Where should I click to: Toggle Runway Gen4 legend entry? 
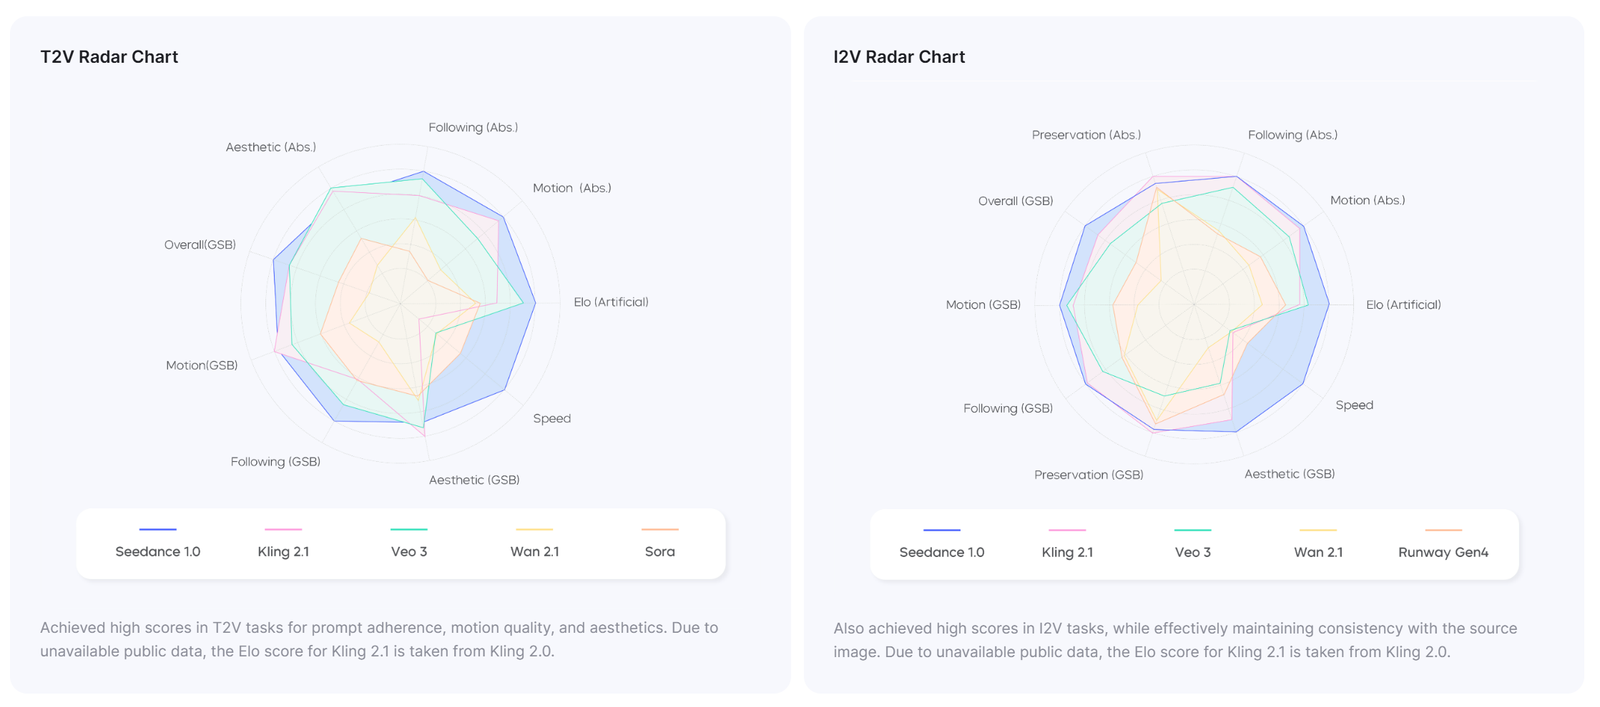tap(1443, 543)
